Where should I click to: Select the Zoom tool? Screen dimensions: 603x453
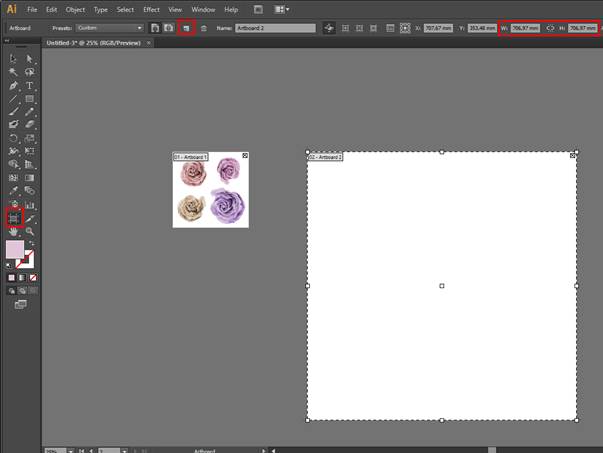point(30,231)
